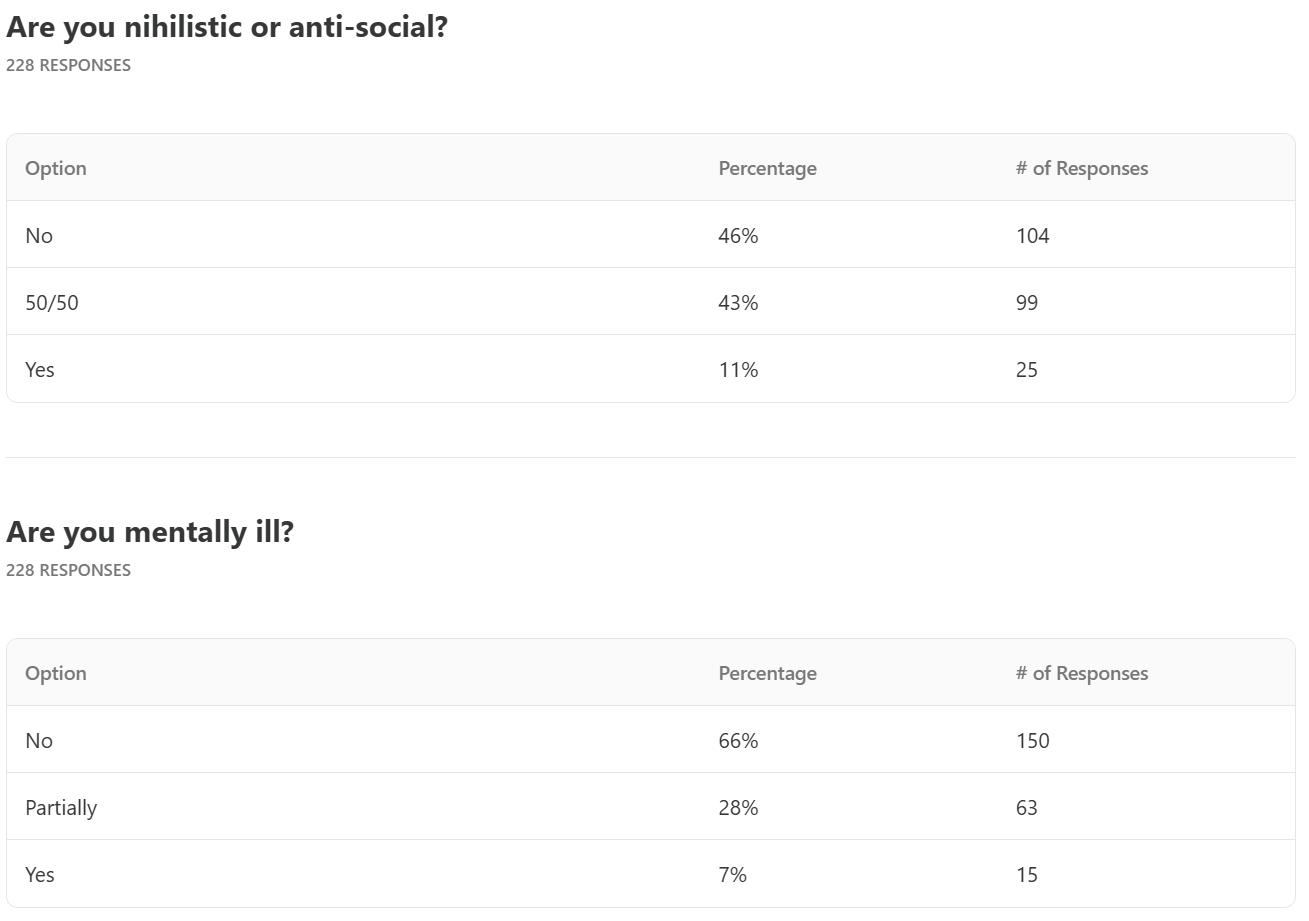
Task: Click the Percentage header in the mentally ill table
Action: [767, 673]
